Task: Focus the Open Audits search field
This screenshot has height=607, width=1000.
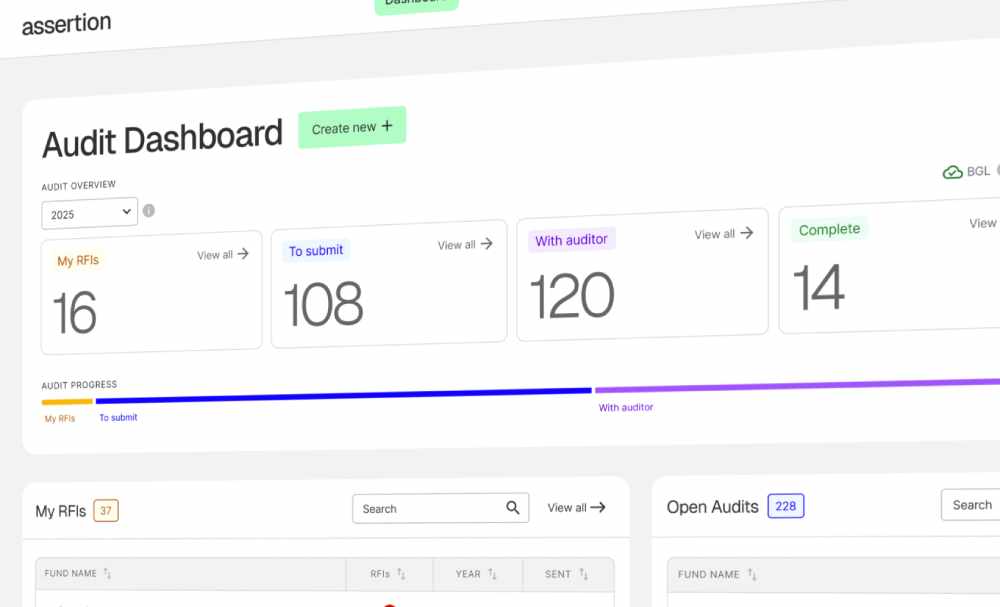Action: tap(971, 505)
